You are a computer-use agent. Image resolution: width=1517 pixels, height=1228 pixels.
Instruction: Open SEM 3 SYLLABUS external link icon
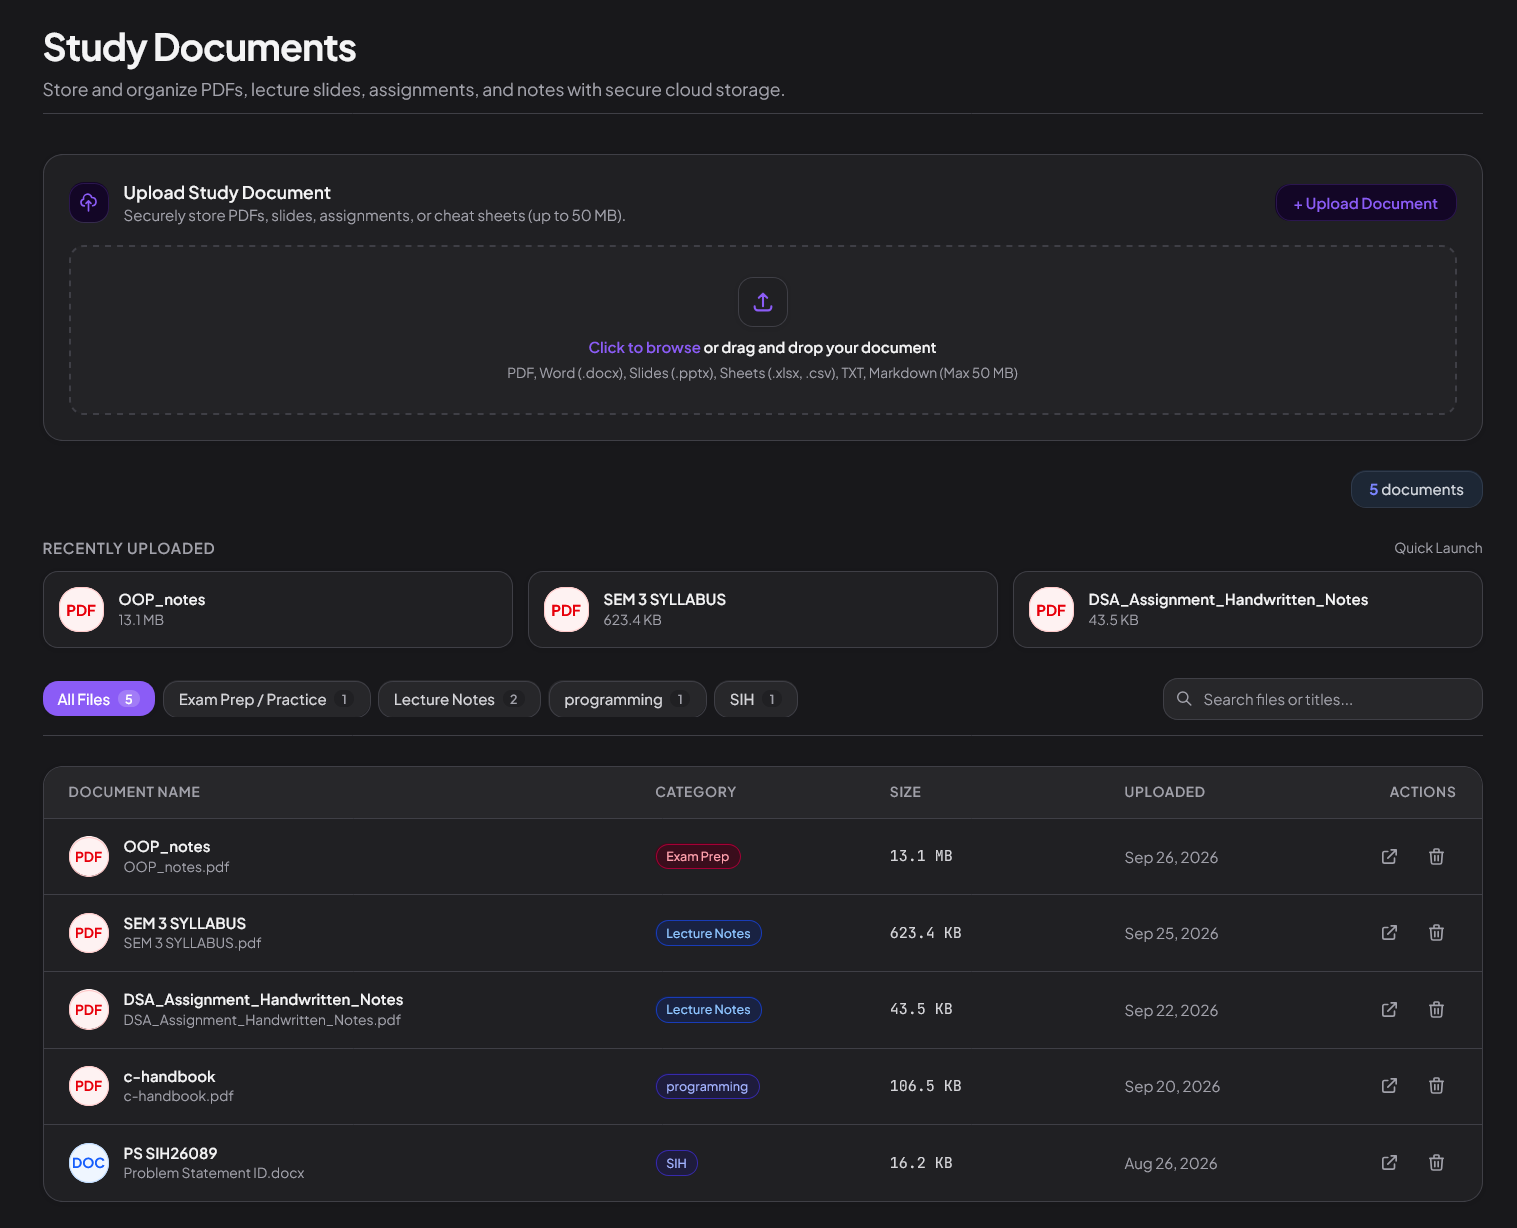tap(1389, 932)
